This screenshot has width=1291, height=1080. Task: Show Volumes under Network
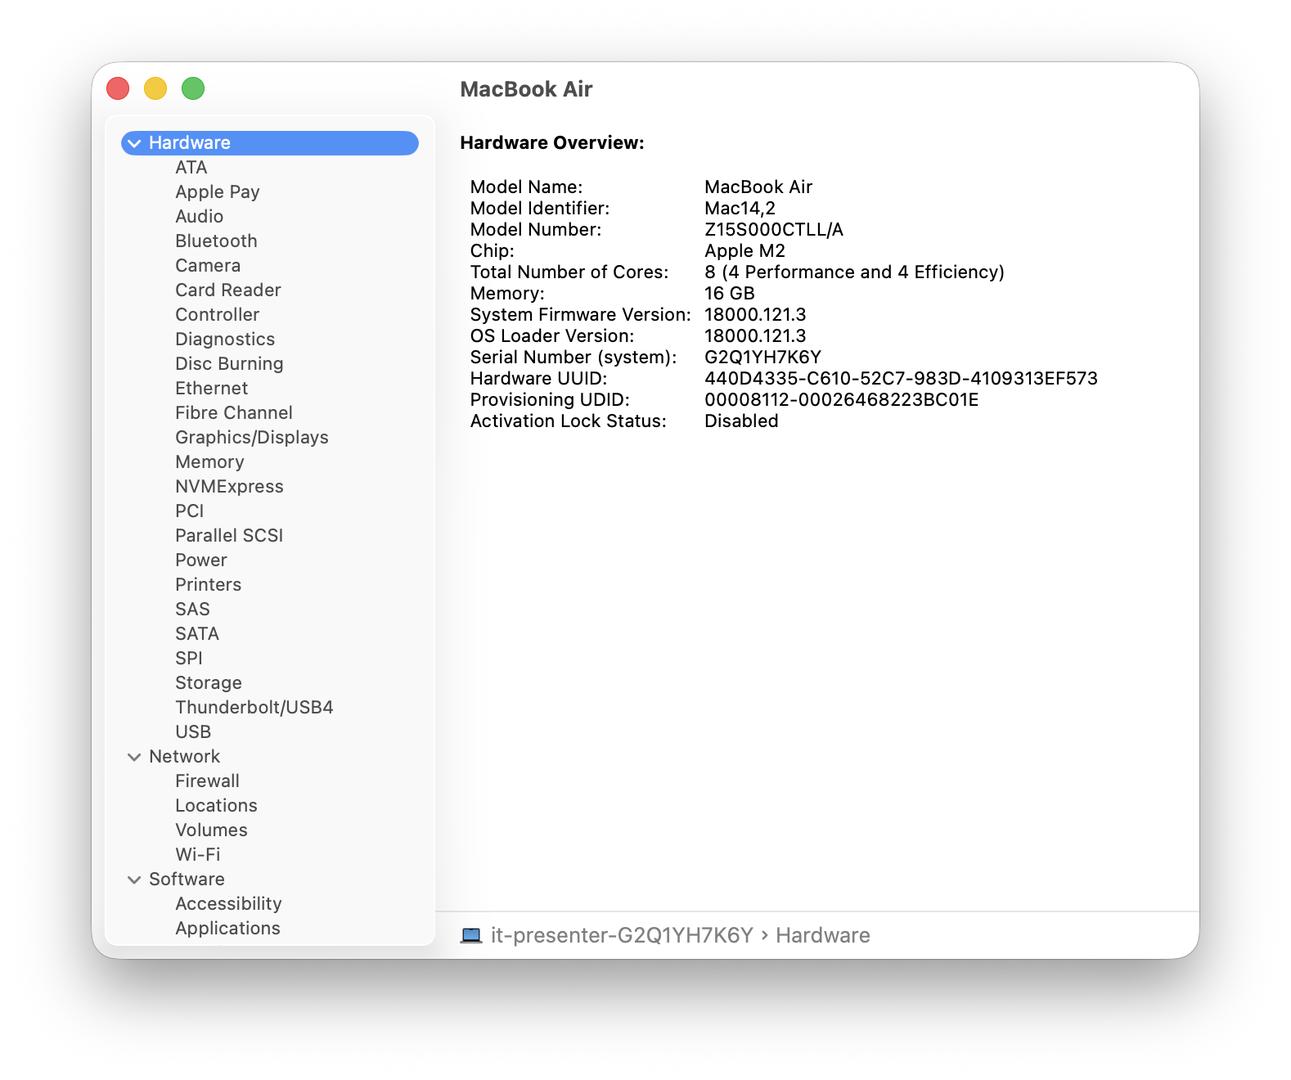click(211, 830)
